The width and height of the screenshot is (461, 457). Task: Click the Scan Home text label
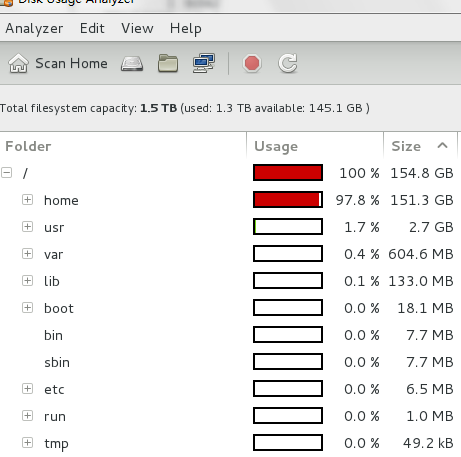tap(72, 63)
